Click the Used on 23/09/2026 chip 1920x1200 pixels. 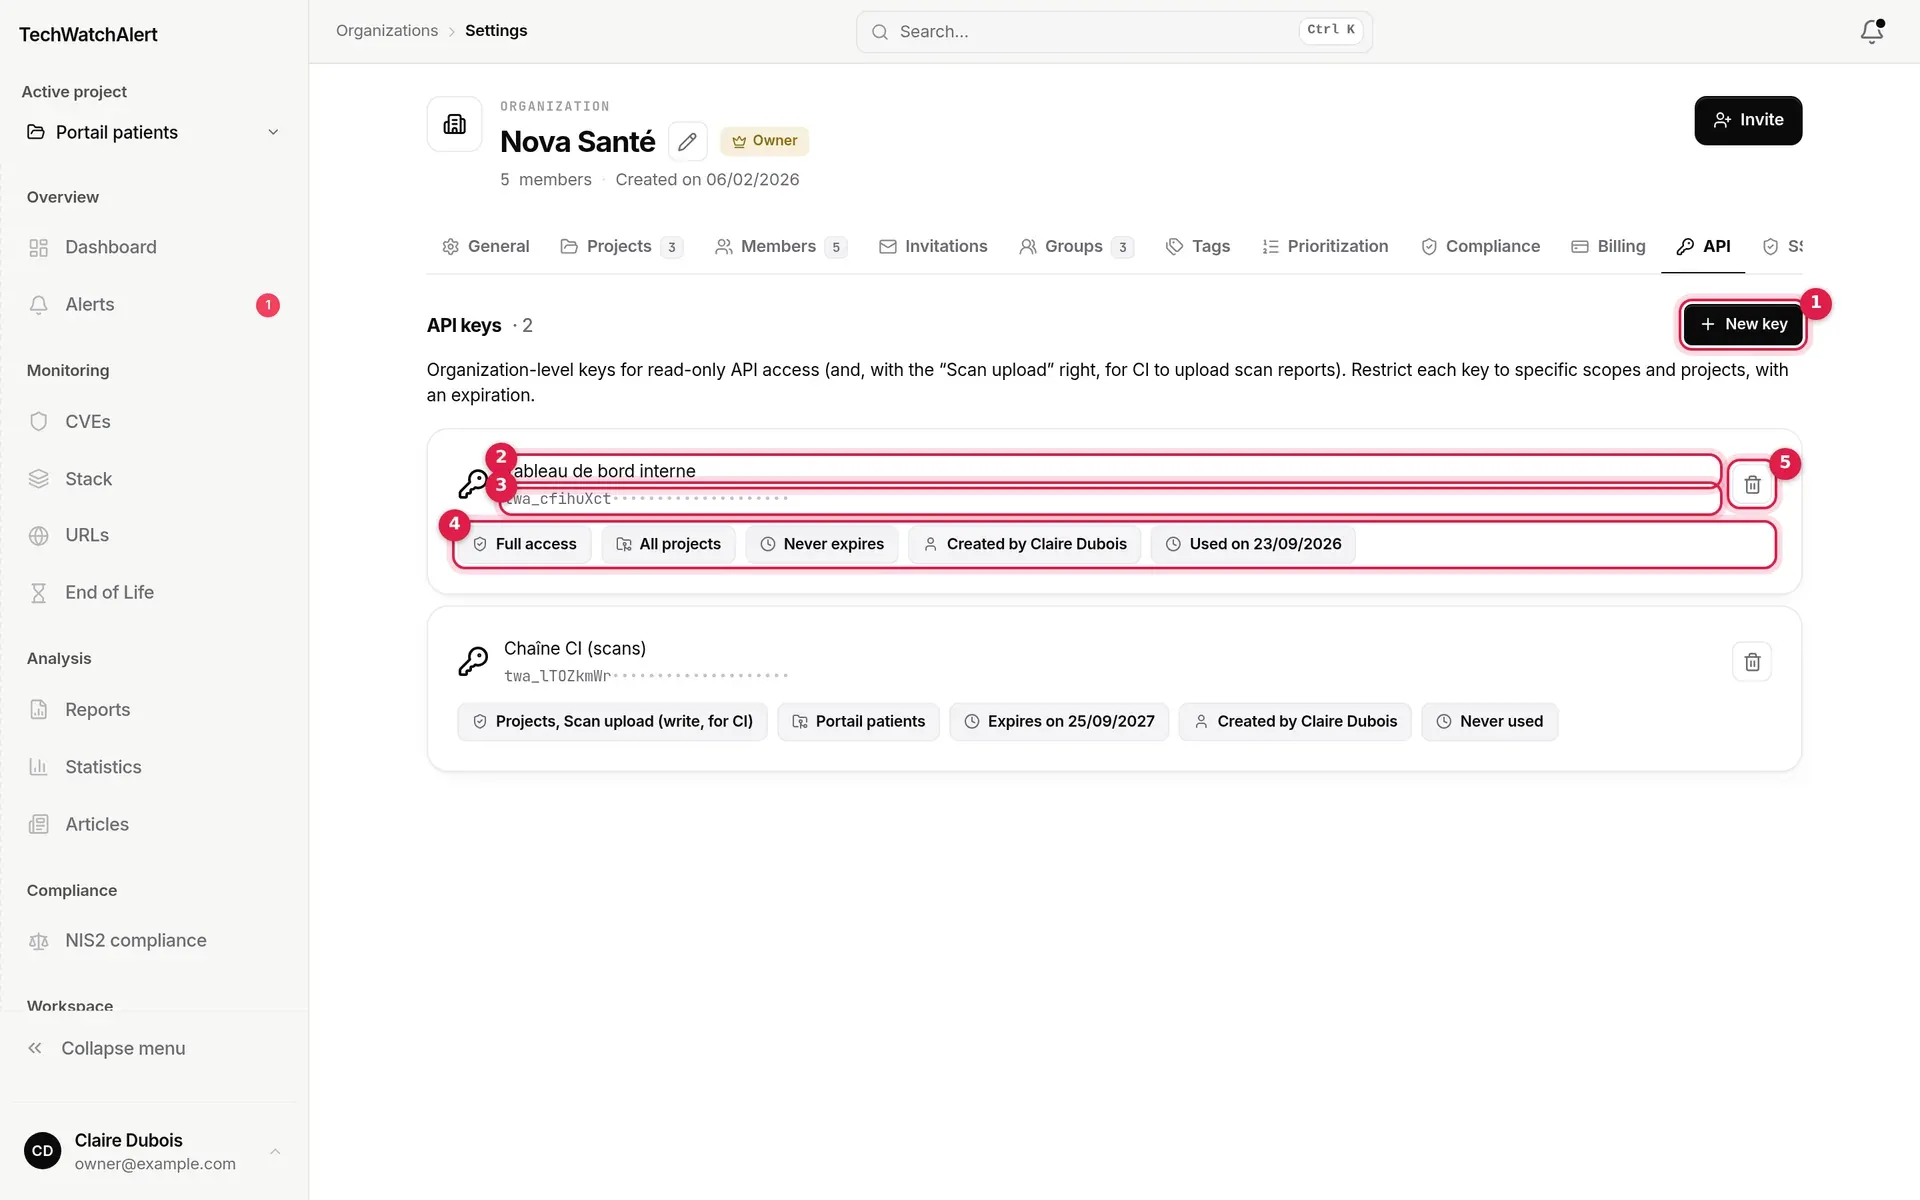[1254, 544]
